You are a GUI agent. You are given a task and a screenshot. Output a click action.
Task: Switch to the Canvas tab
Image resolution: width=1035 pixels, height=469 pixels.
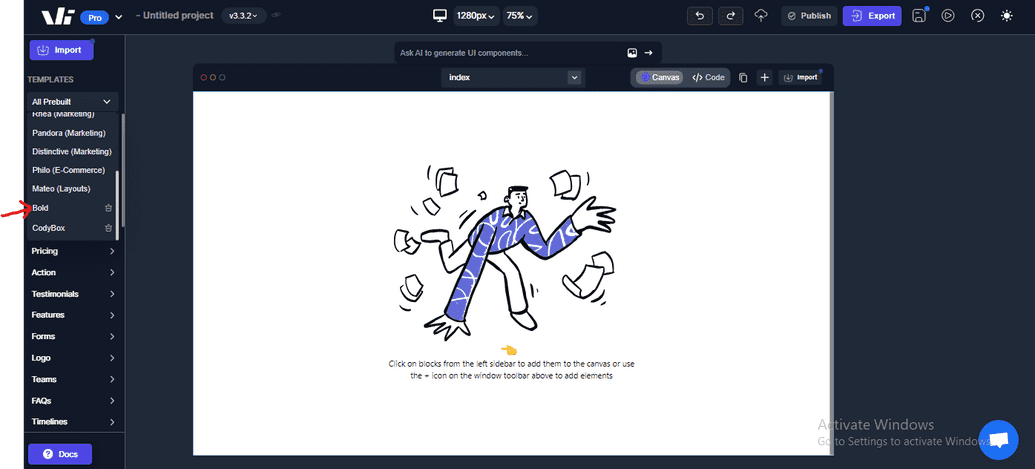click(x=659, y=77)
